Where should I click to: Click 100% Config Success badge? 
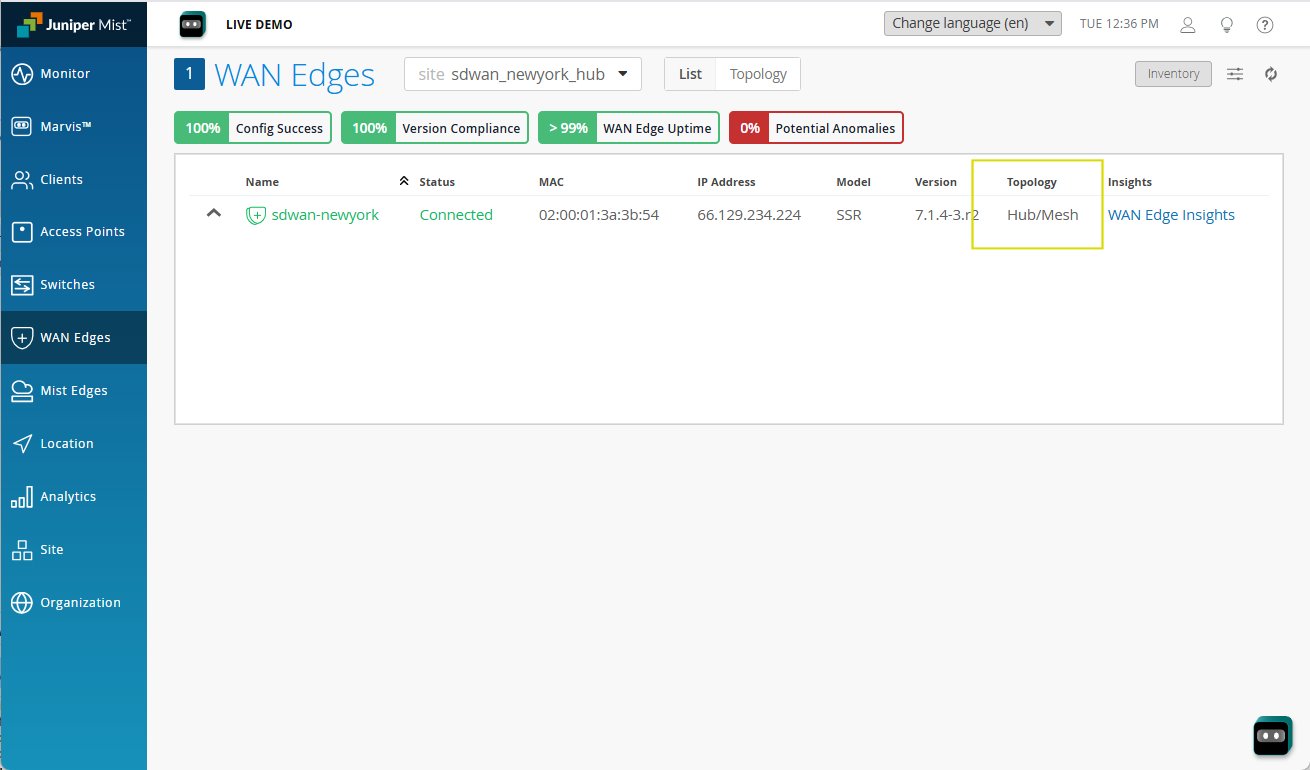pyautogui.click(x=253, y=128)
